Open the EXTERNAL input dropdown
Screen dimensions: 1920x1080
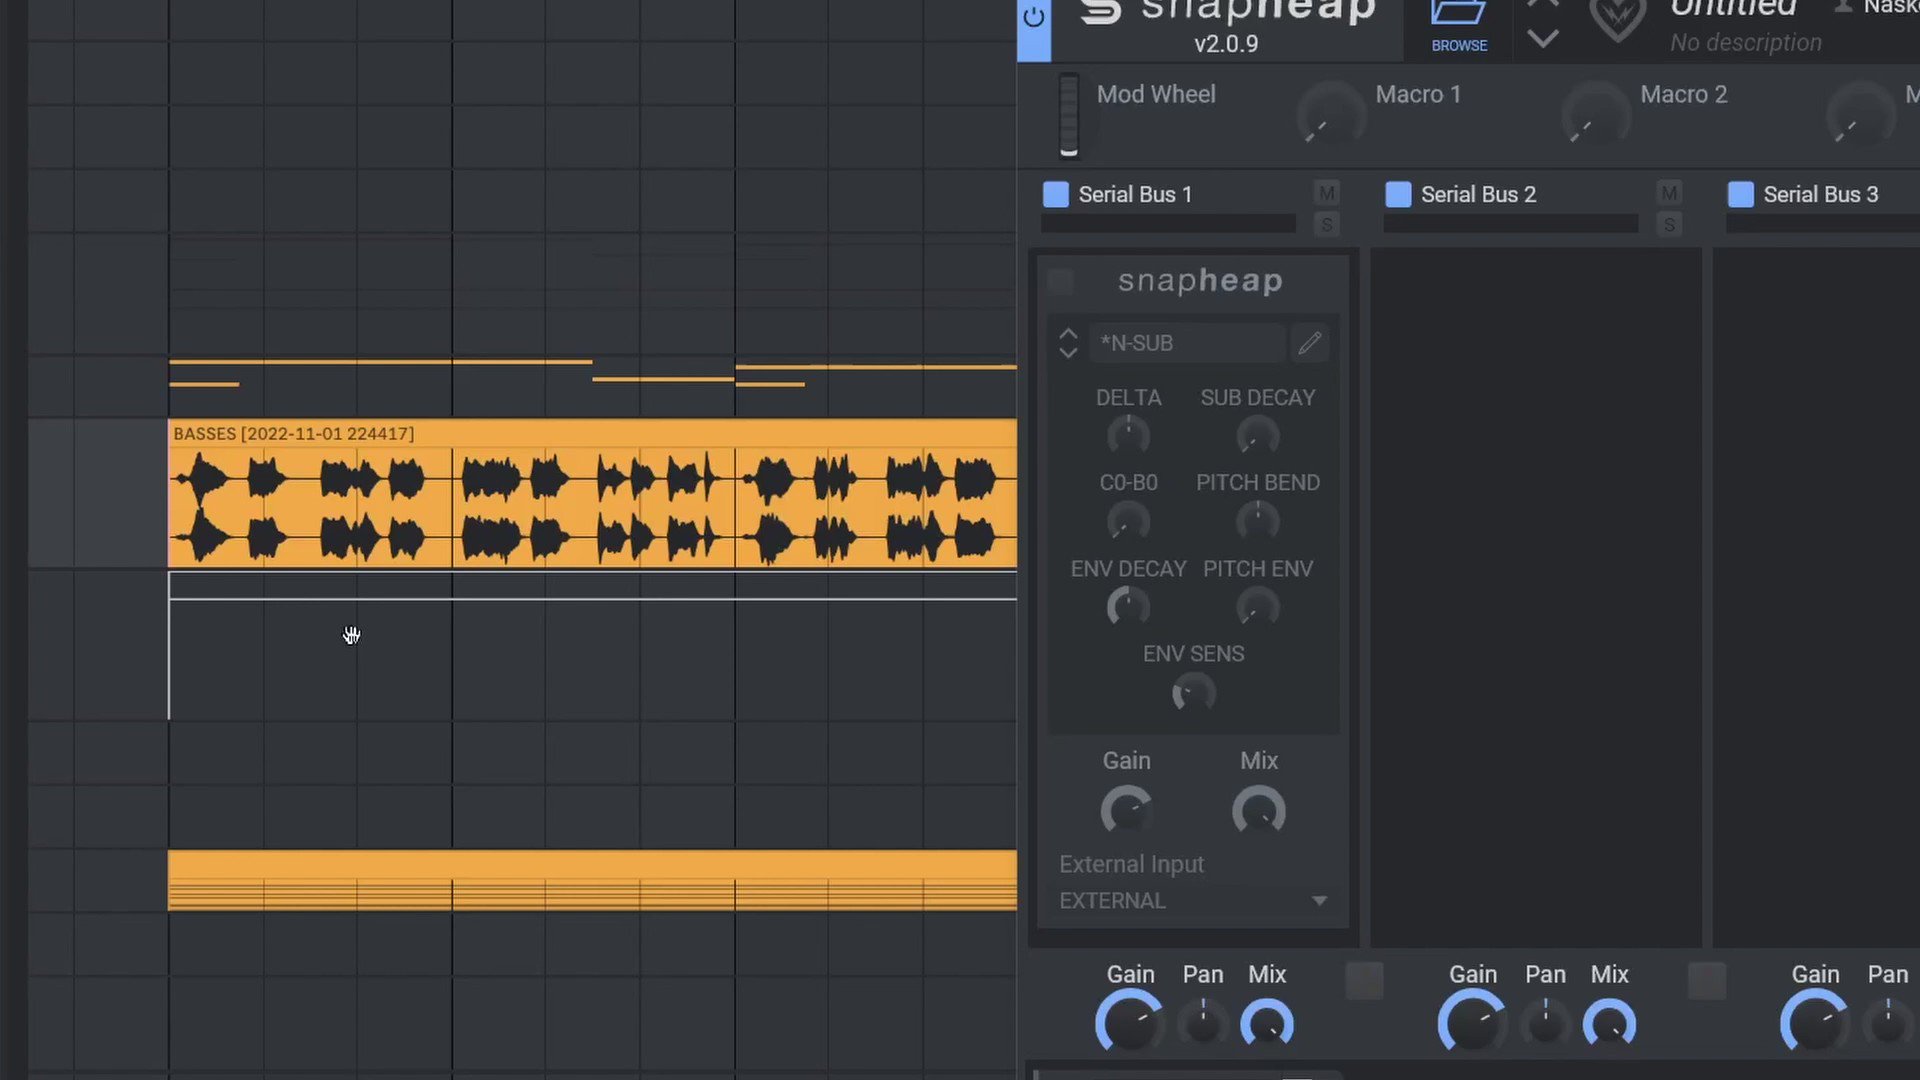[x=1192, y=900]
